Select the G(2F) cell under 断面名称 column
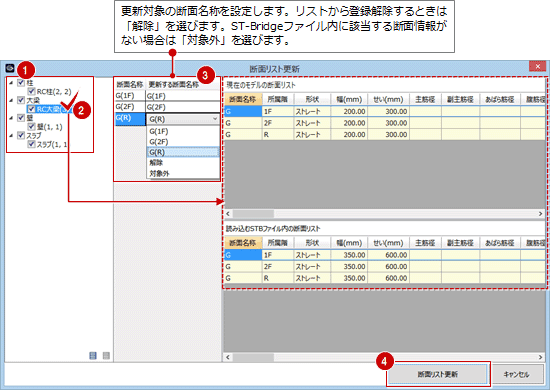The image size is (550, 390). [130, 107]
